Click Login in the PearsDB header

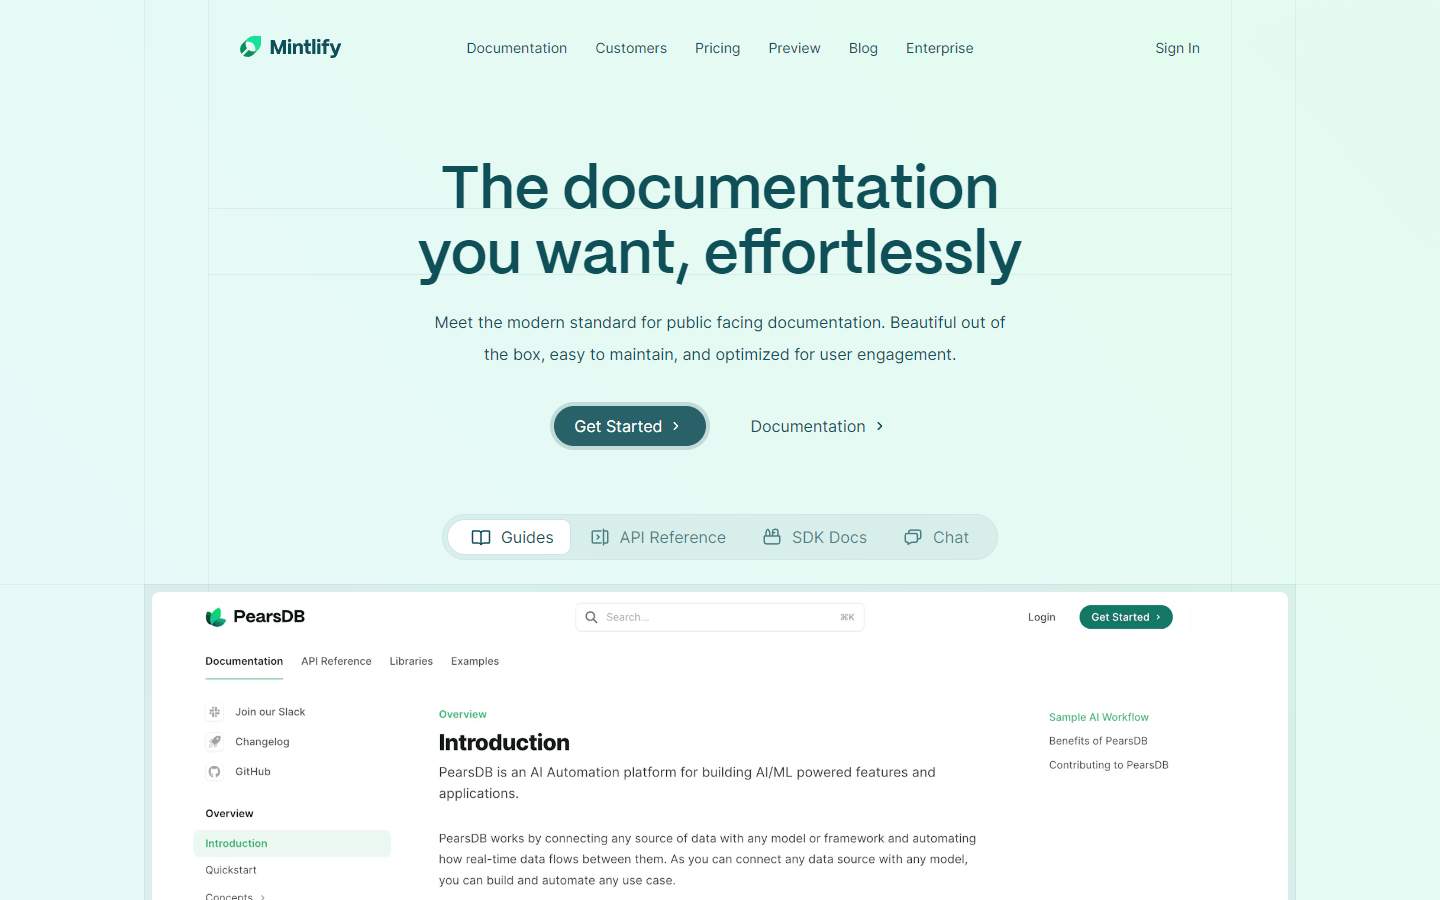(x=1042, y=617)
